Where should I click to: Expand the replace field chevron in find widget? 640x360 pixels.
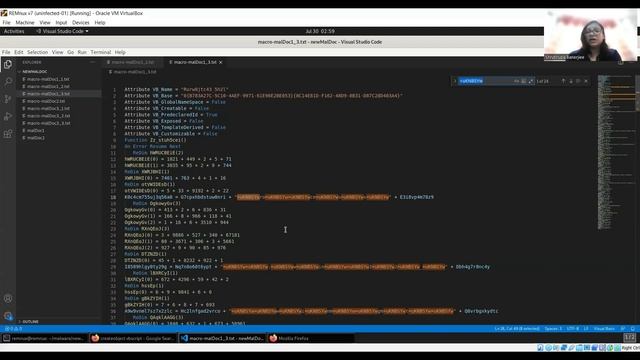[x=455, y=81]
